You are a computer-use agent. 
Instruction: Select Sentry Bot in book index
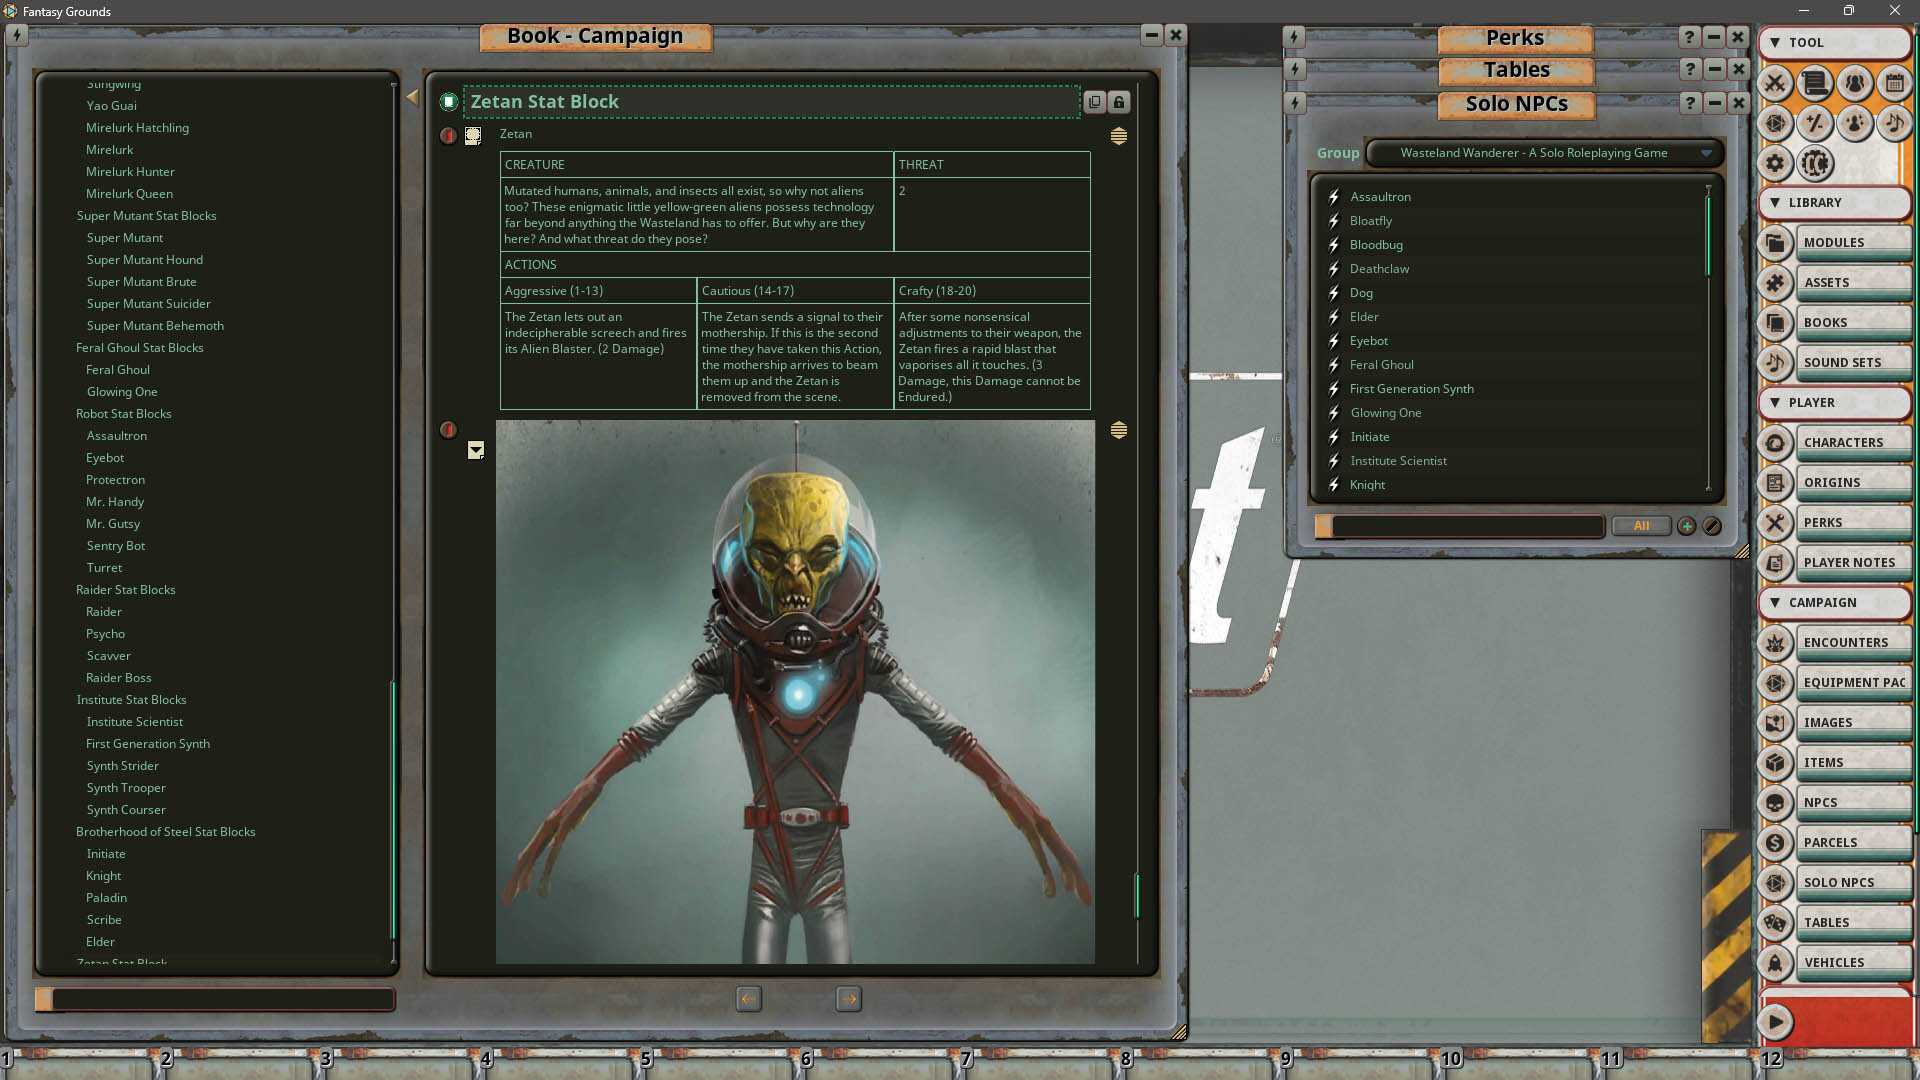click(x=116, y=546)
